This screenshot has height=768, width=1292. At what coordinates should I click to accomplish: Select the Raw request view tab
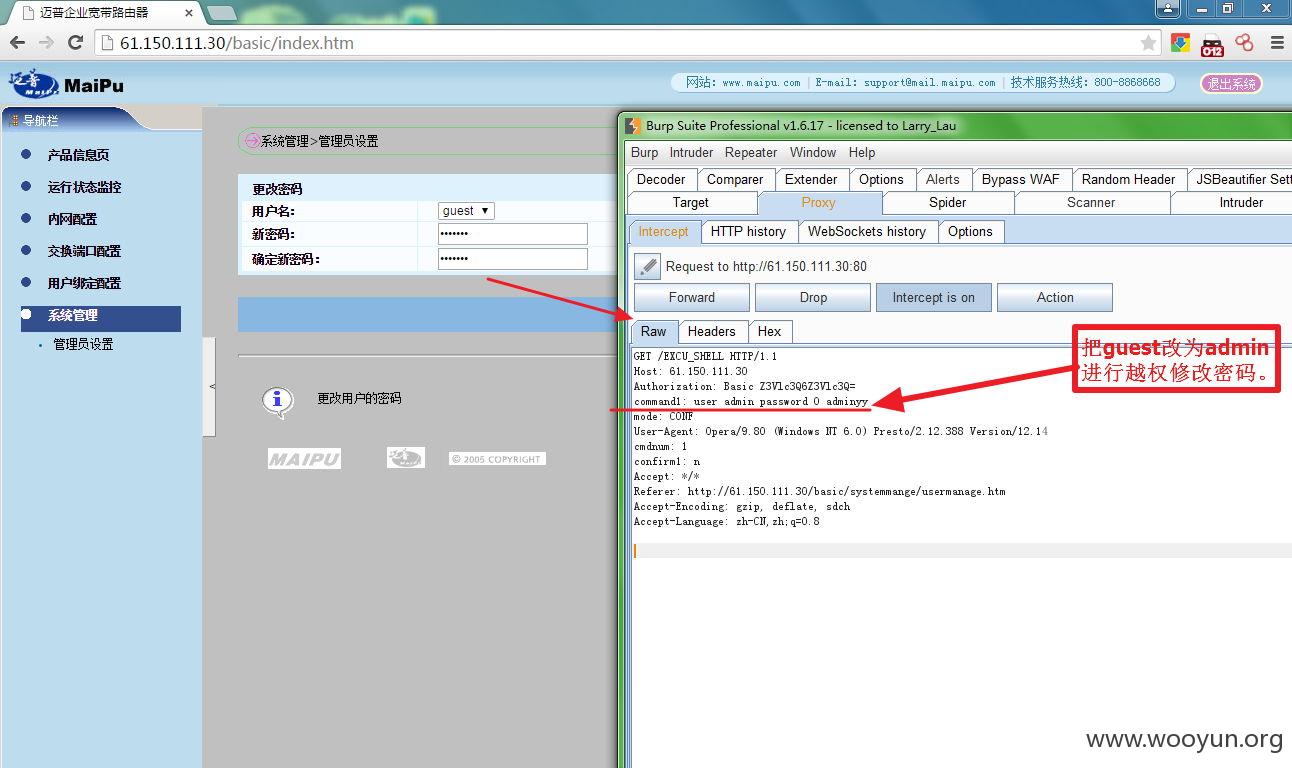pos(654,332)
